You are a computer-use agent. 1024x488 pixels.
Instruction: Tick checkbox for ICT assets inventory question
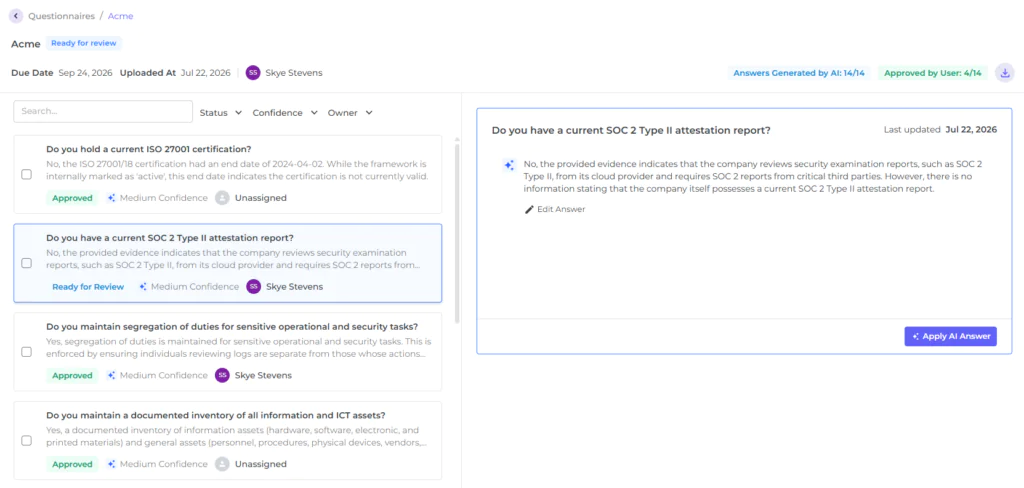coord(27,440)
